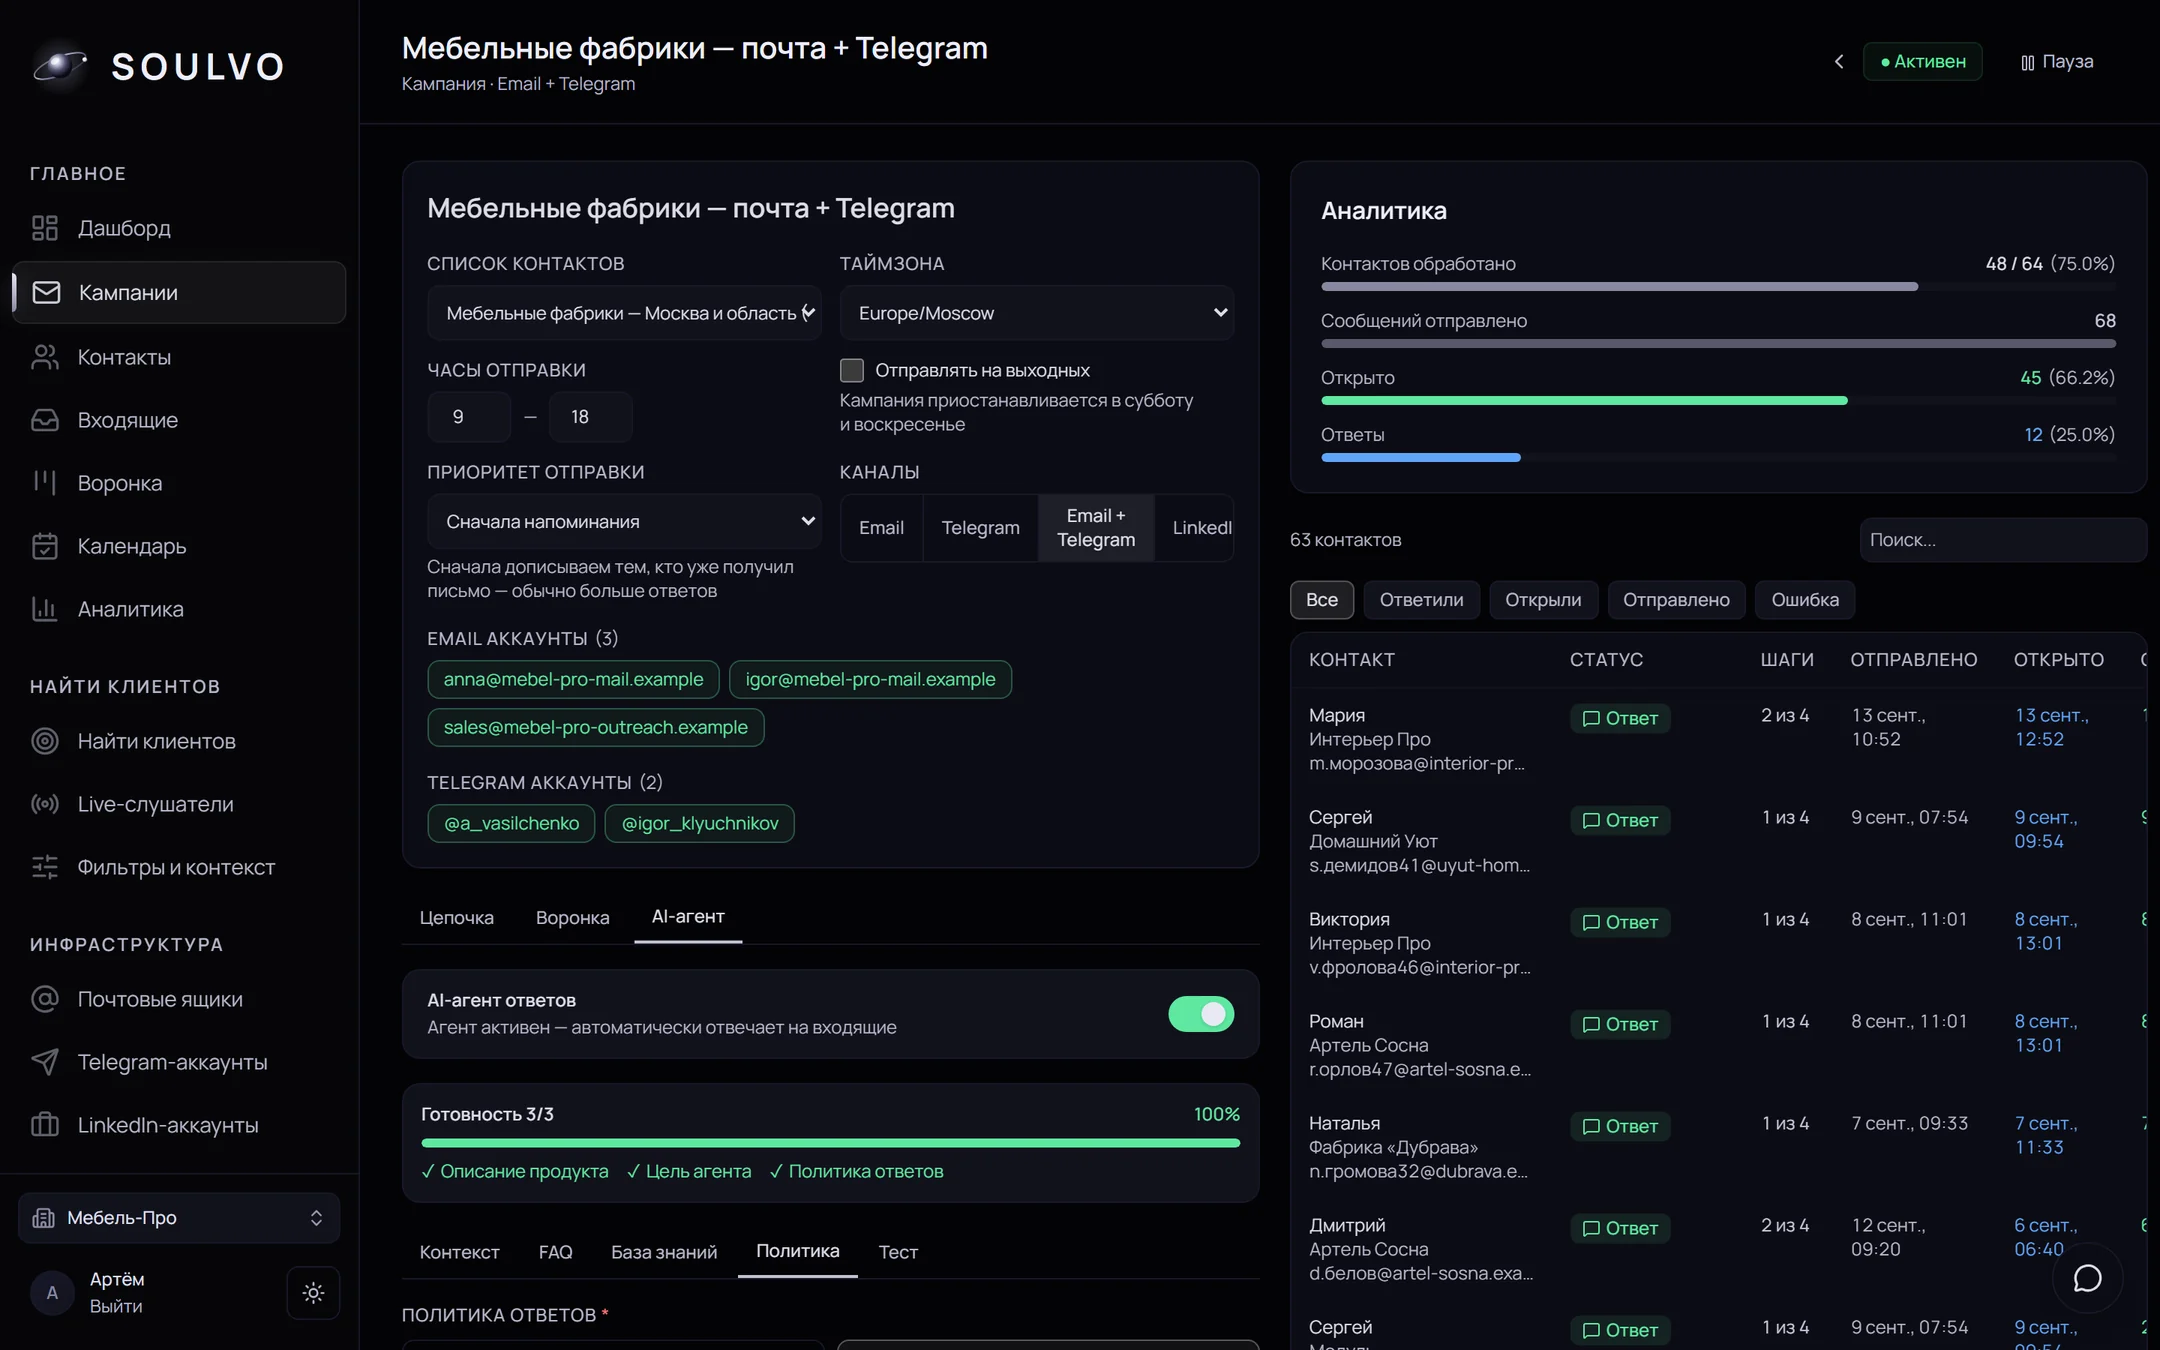Switch to the Цепочка tab
2160x1350 pixels.
457,918
